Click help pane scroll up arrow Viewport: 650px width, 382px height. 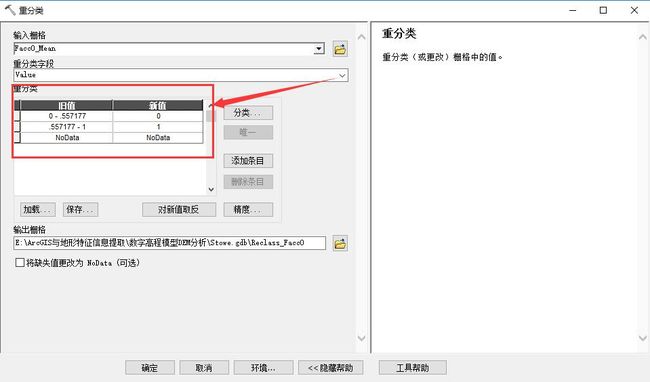click(x=642, y=37)
